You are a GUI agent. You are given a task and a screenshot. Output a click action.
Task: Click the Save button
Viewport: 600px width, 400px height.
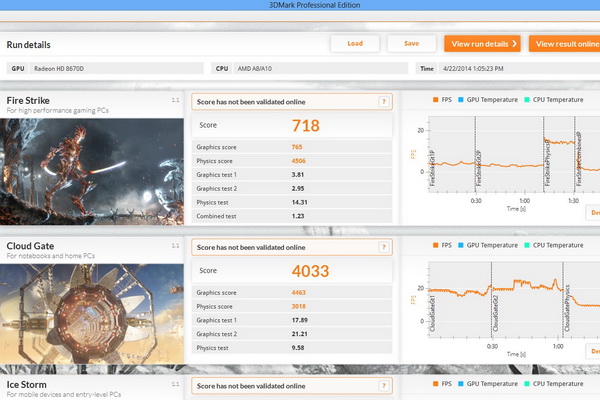coord(411,44)
